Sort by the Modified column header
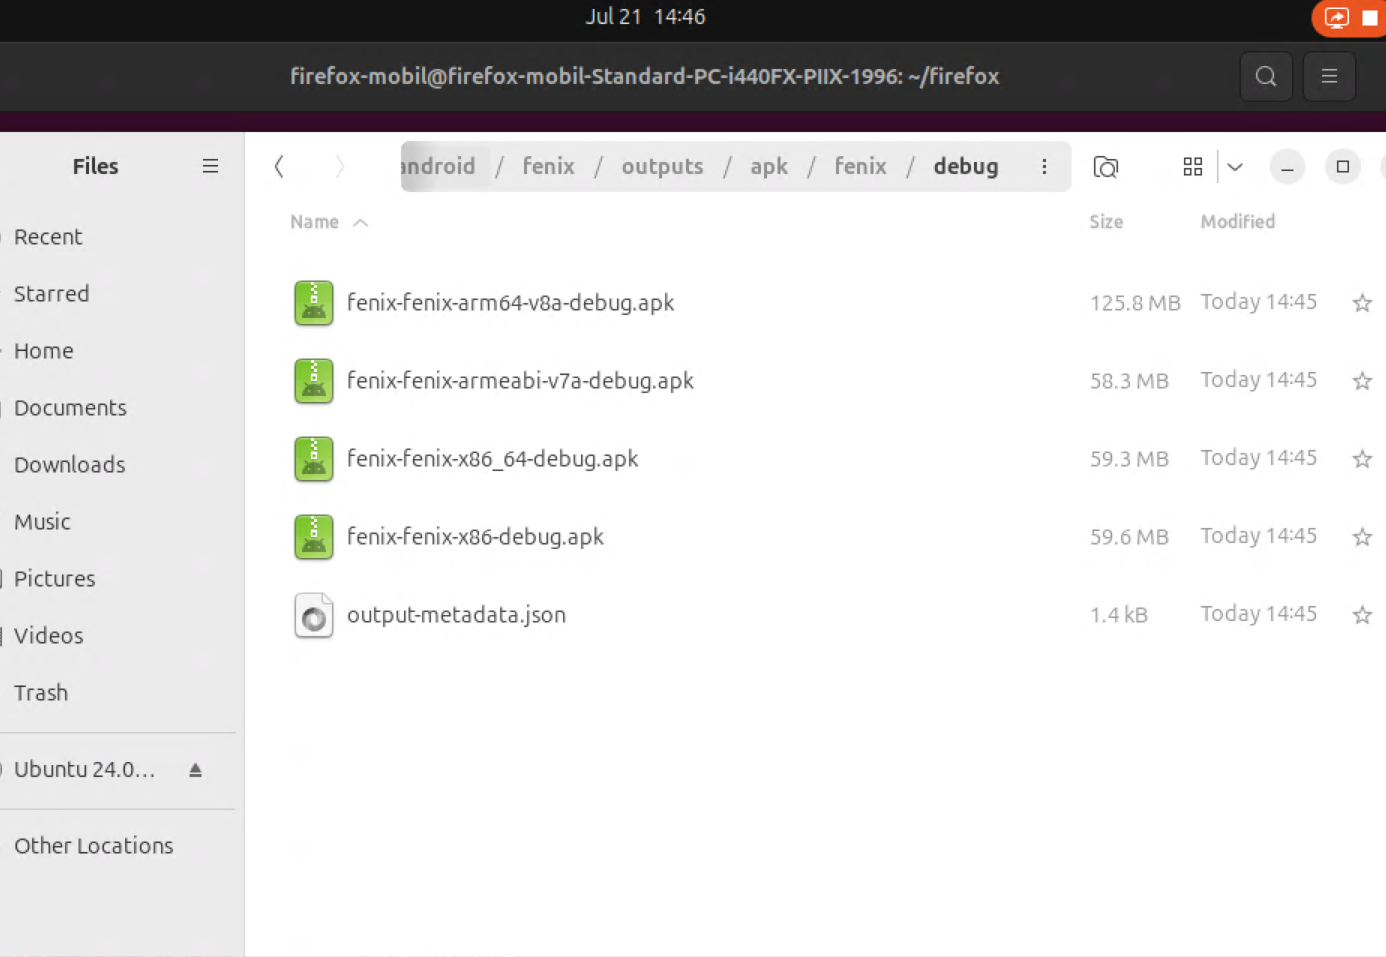The width and height of the screenshot is (1386, 957). pos(1237,222)
